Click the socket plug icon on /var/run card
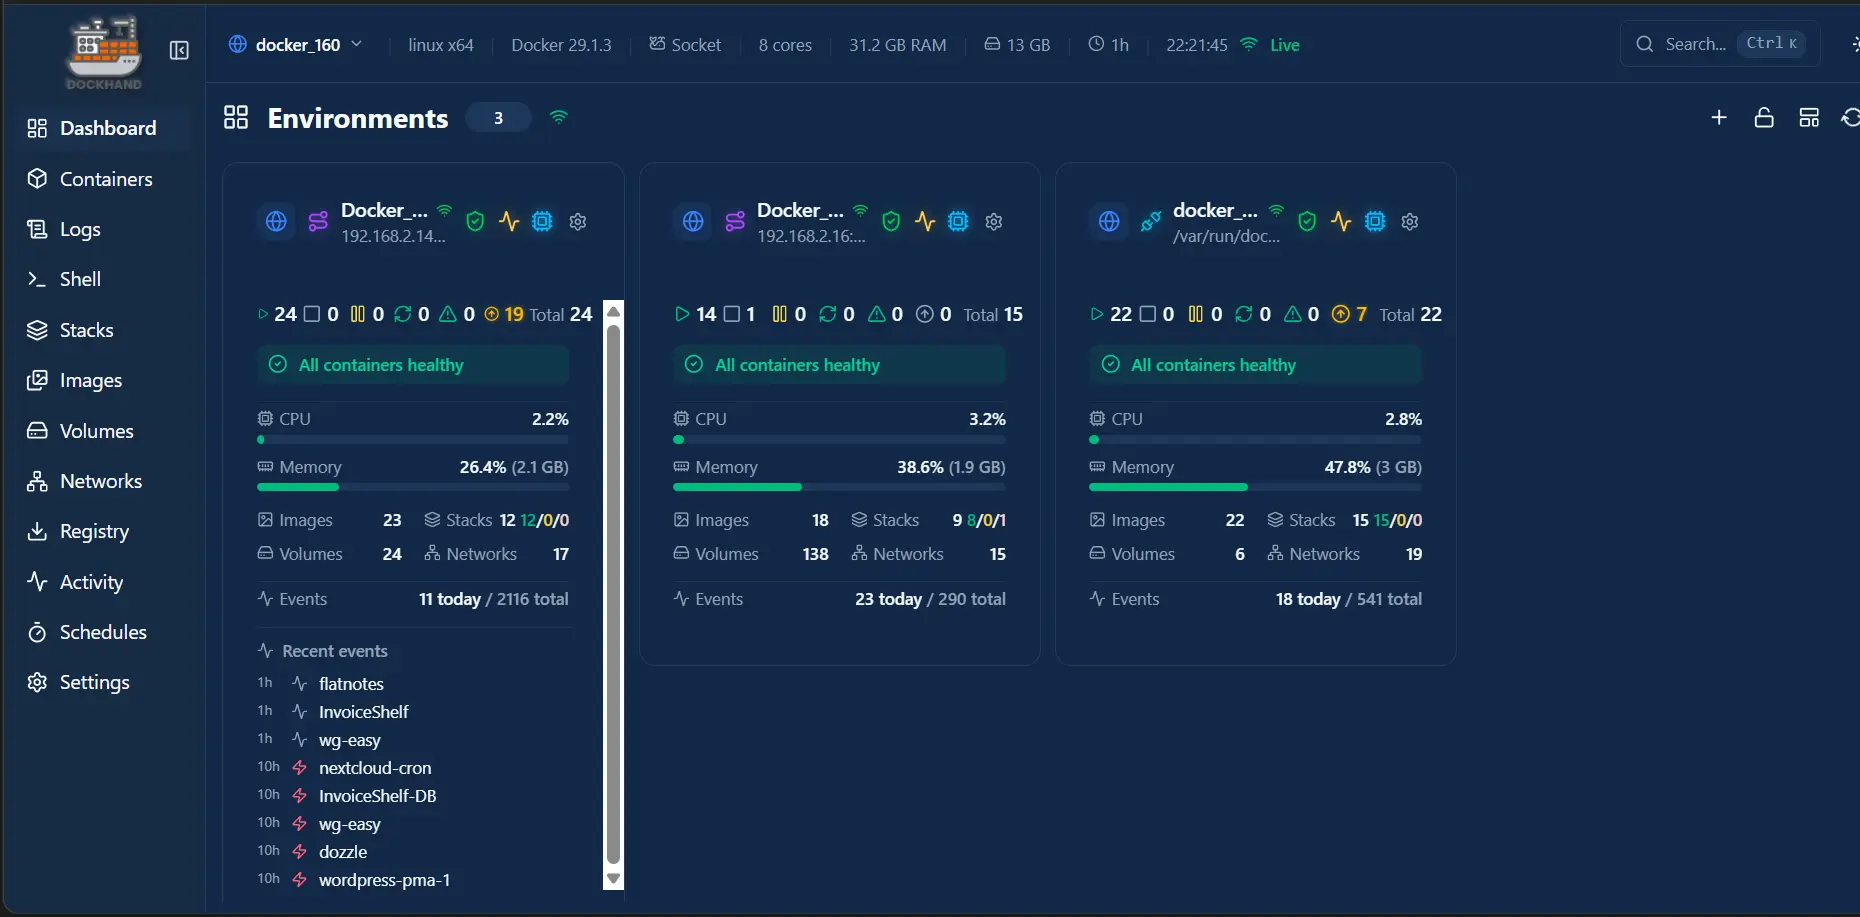The width and height of the screenshot is (1860, 917). 1151,221
